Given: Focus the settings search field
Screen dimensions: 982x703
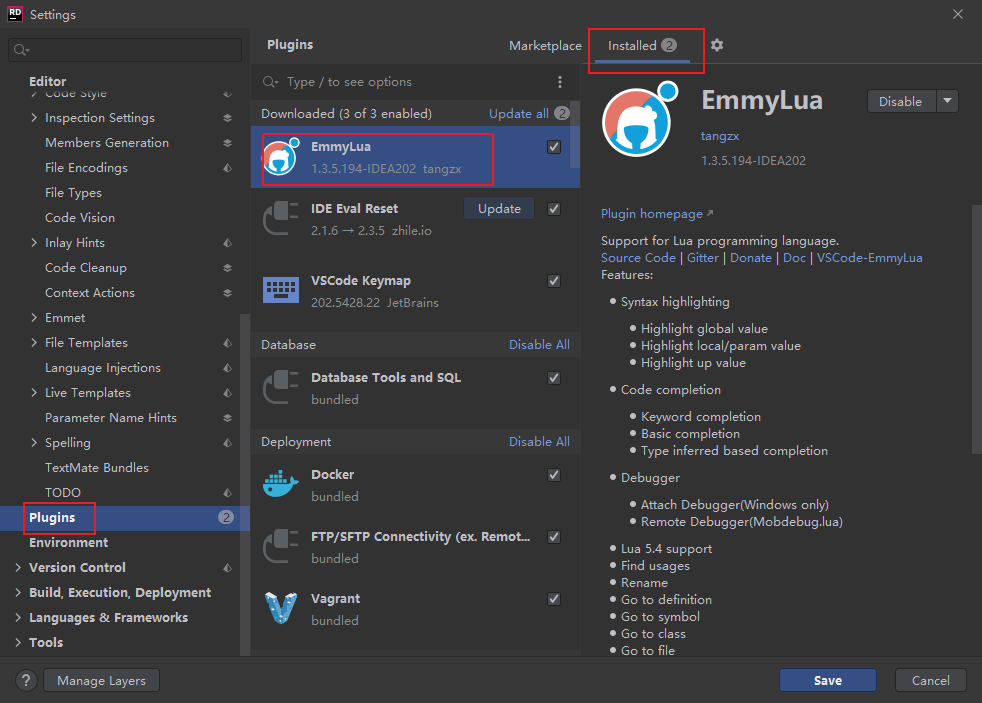Looking at the screenshot, I should (125, 50).
